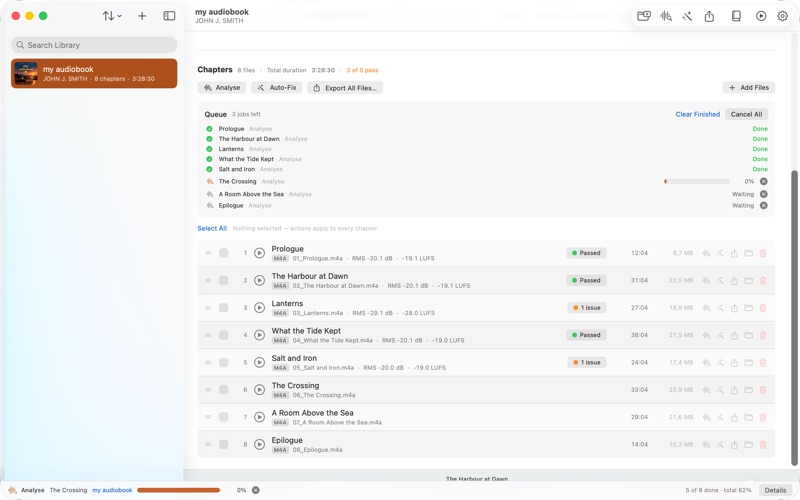
Task: Cancel The Crossing job in the queue
Action: pos(763,181)
